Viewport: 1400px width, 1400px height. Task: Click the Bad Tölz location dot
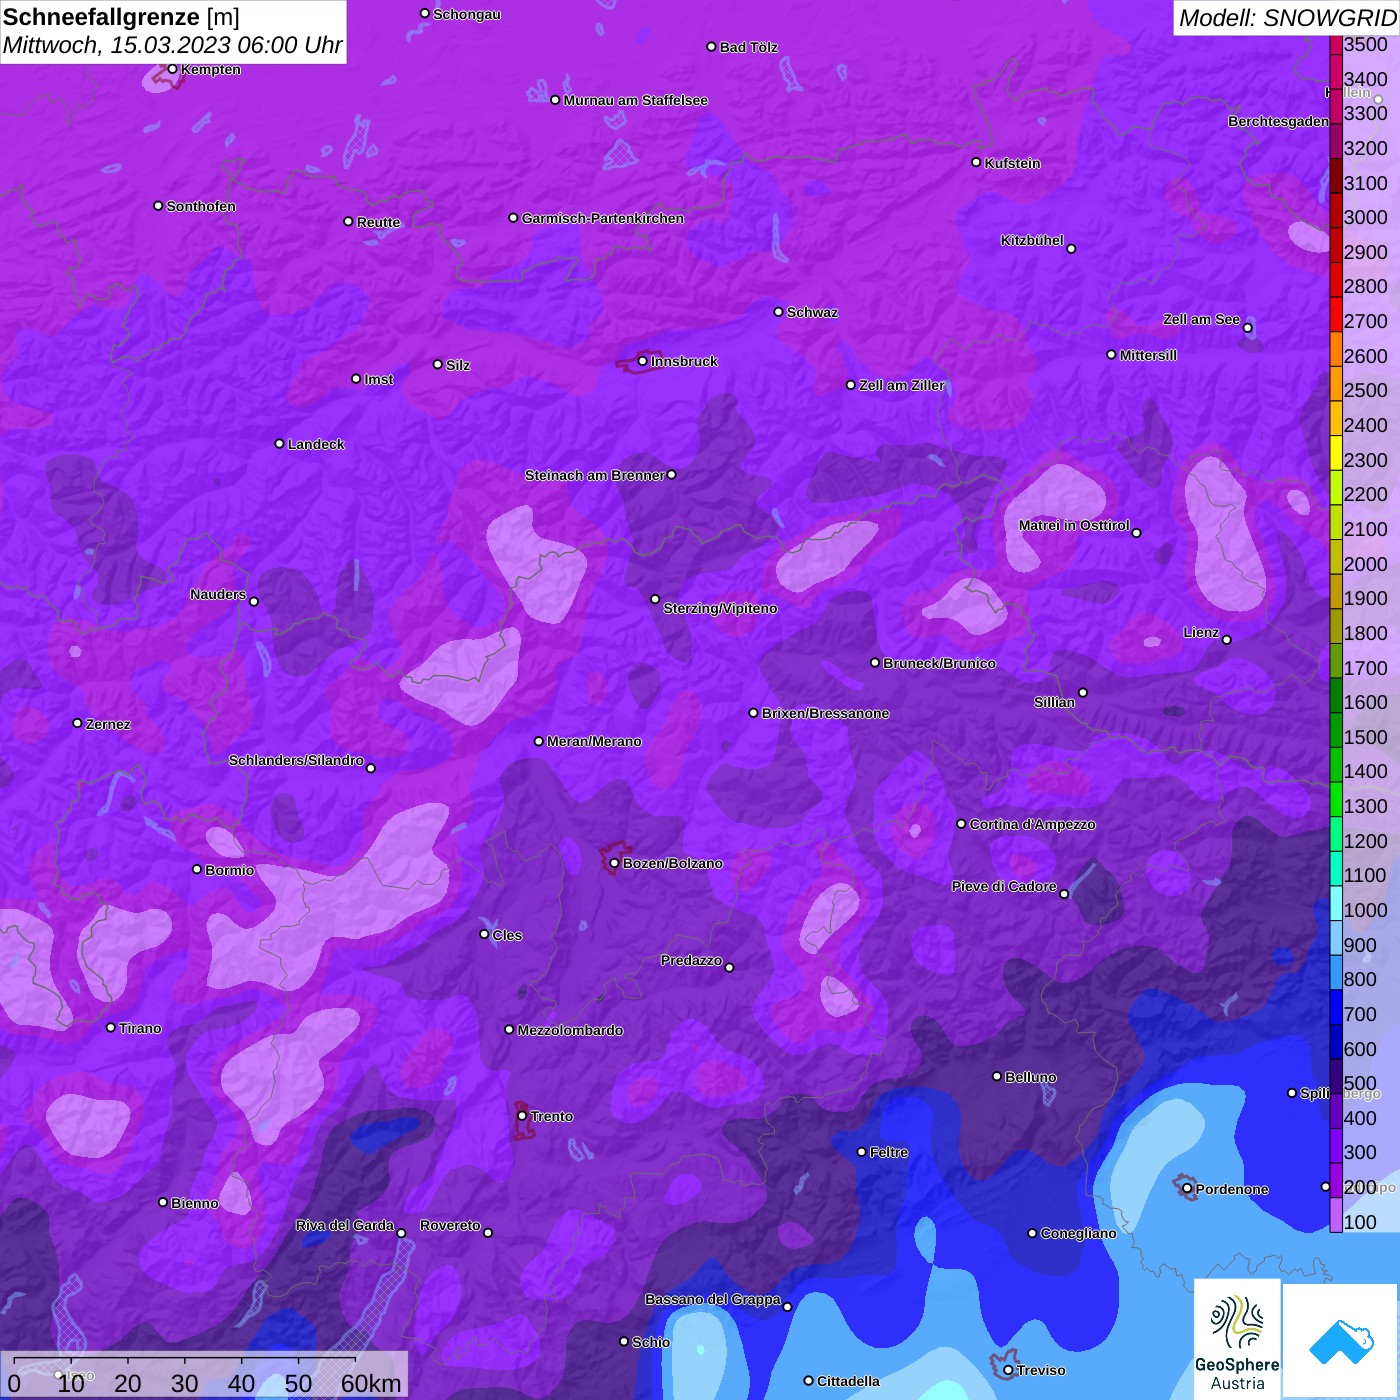[711, 46]
